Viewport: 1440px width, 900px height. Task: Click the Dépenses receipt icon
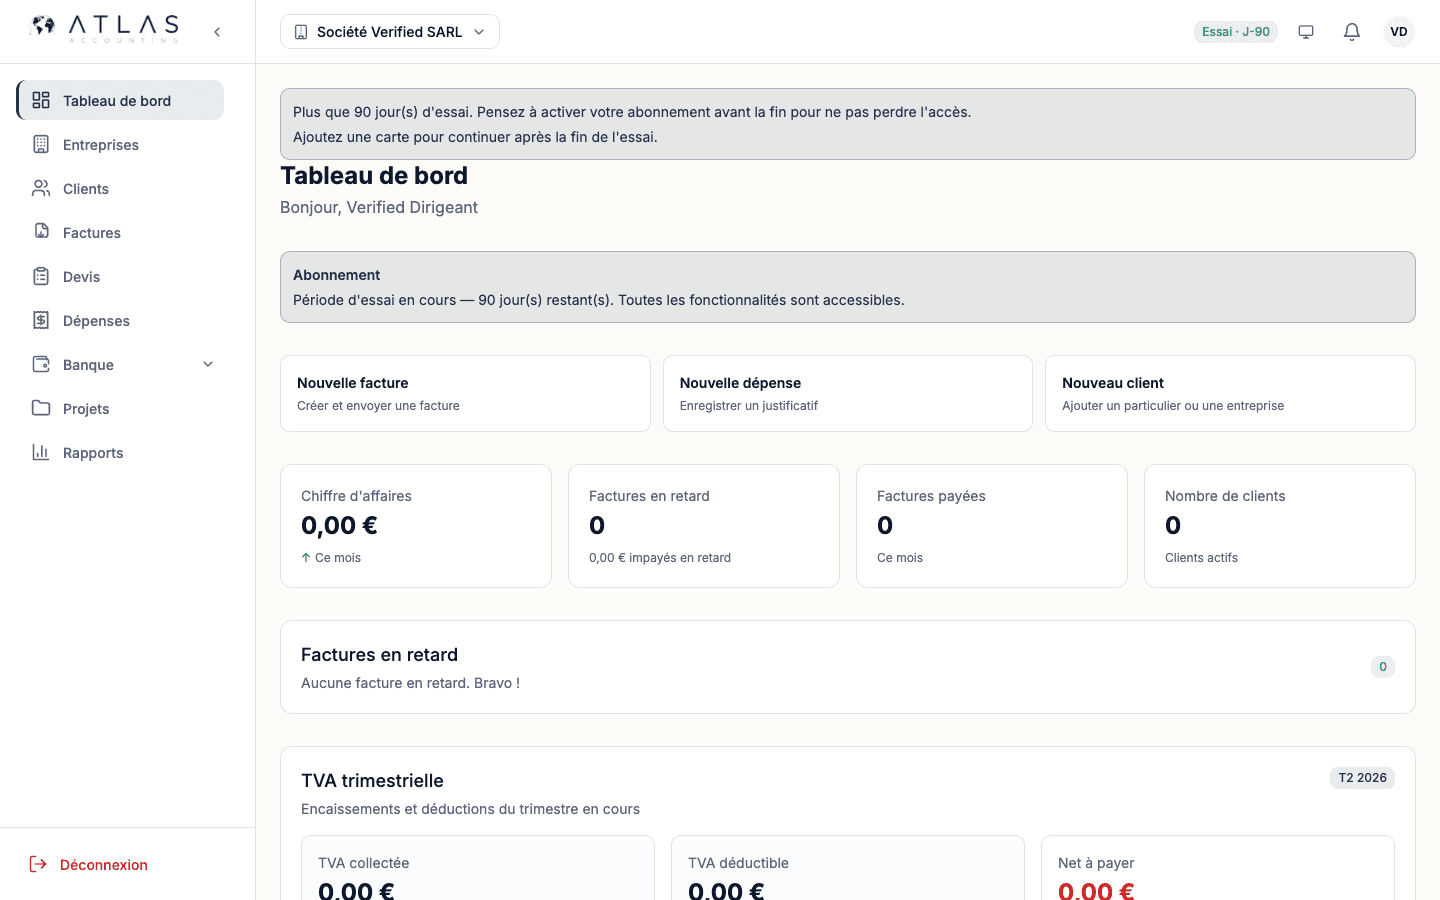point(41,320)
